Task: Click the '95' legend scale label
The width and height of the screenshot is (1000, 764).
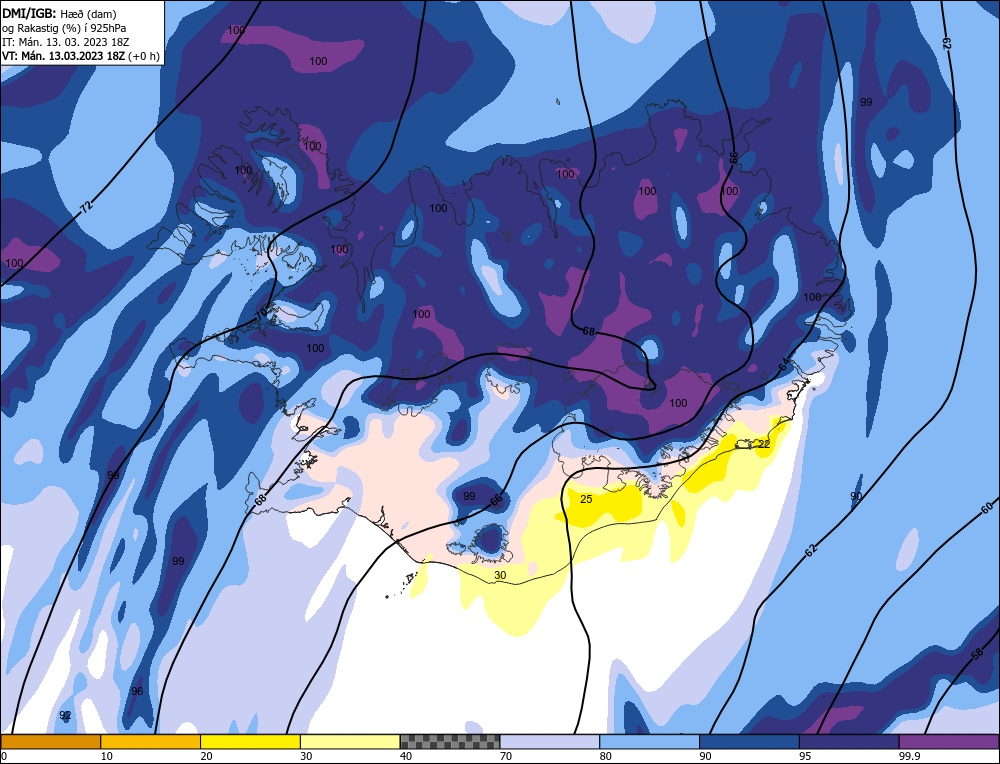Action: point(805,756)
